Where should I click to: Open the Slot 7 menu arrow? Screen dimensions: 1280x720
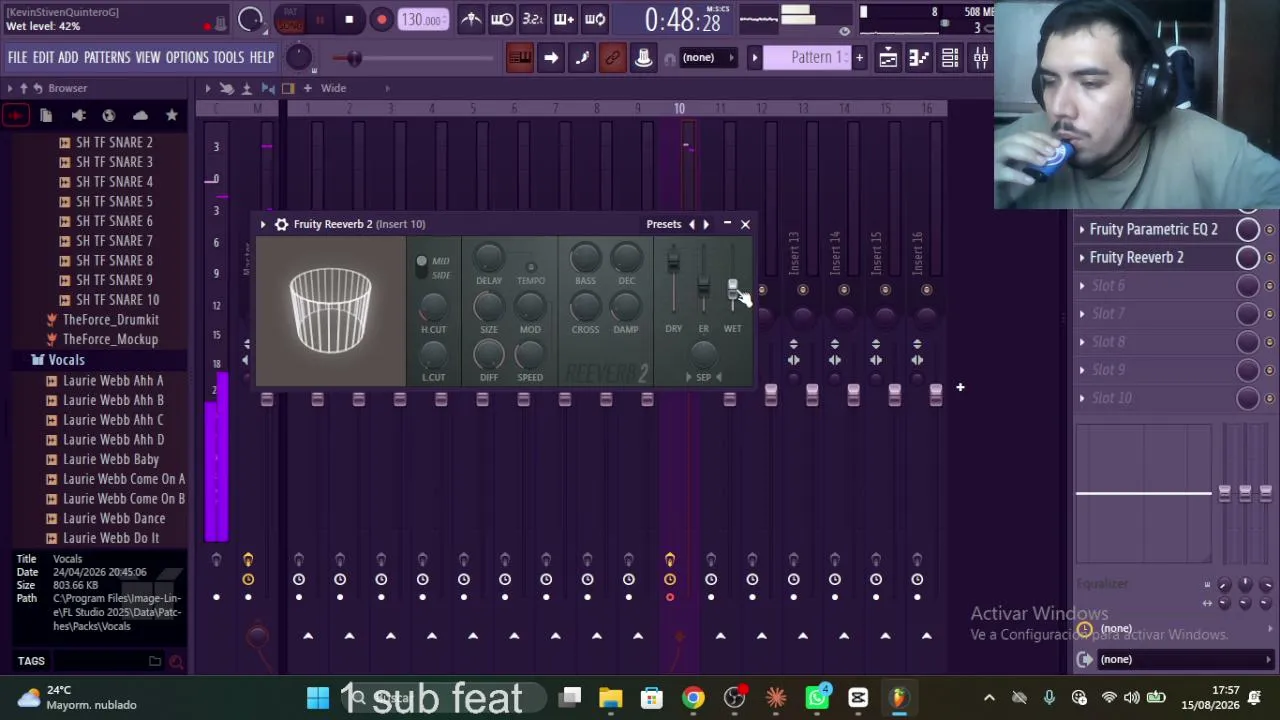click(1082, 313)
